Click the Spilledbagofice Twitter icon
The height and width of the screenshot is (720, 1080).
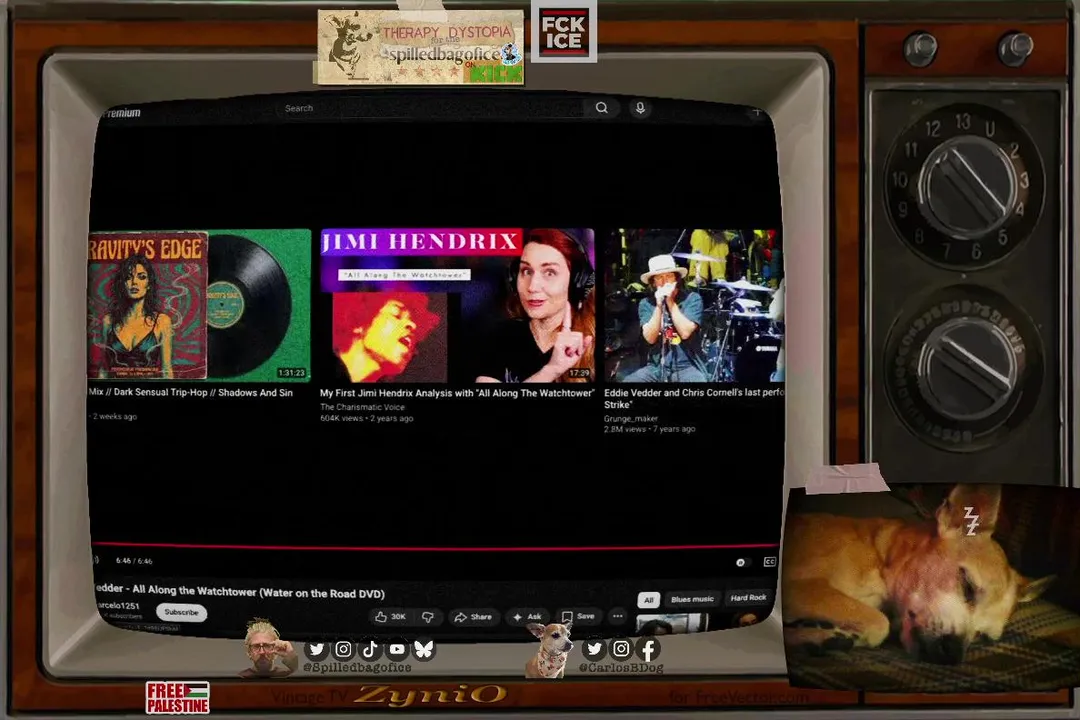(316, 649)
